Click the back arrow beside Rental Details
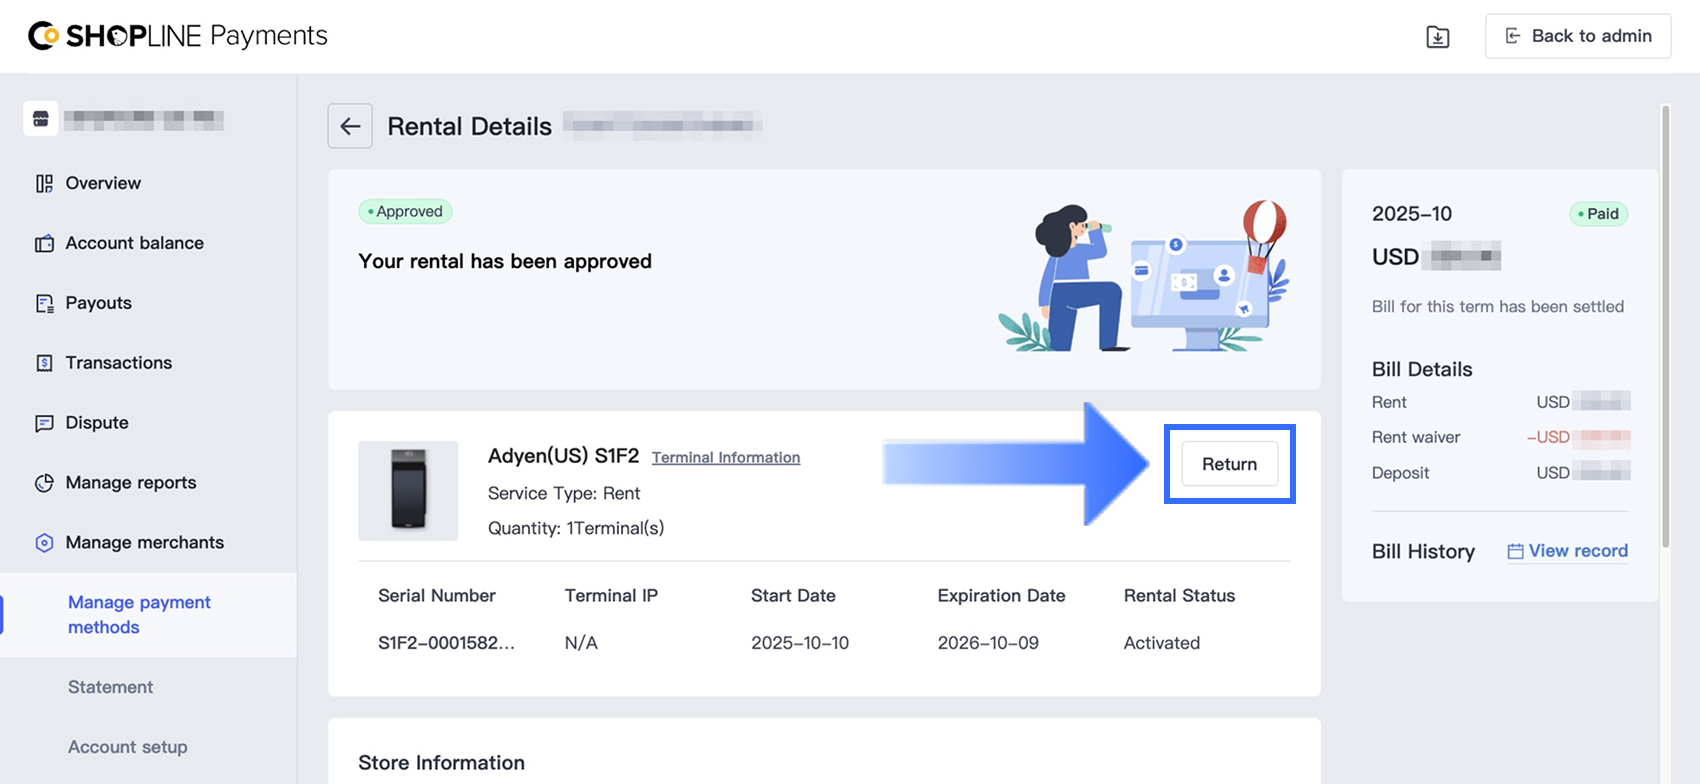Image resolution: width=1700 pixels, height=784 pixels. point(350,126)
